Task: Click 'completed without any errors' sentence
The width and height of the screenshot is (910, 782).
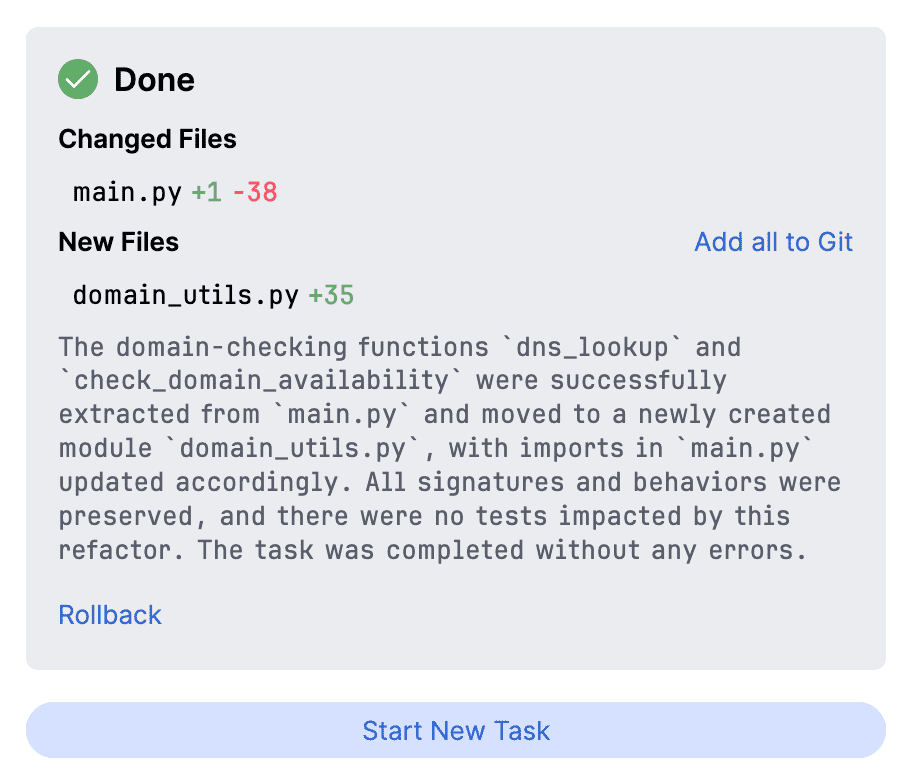Action: pos(597,550)
